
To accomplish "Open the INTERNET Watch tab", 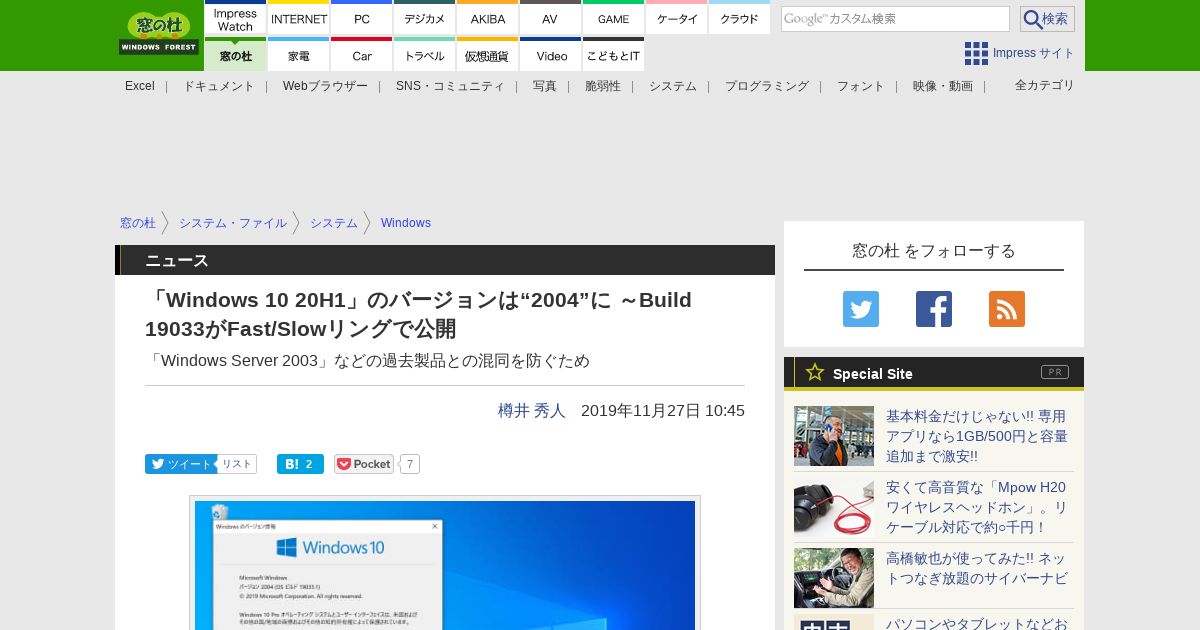I will [x=299, y=19].
